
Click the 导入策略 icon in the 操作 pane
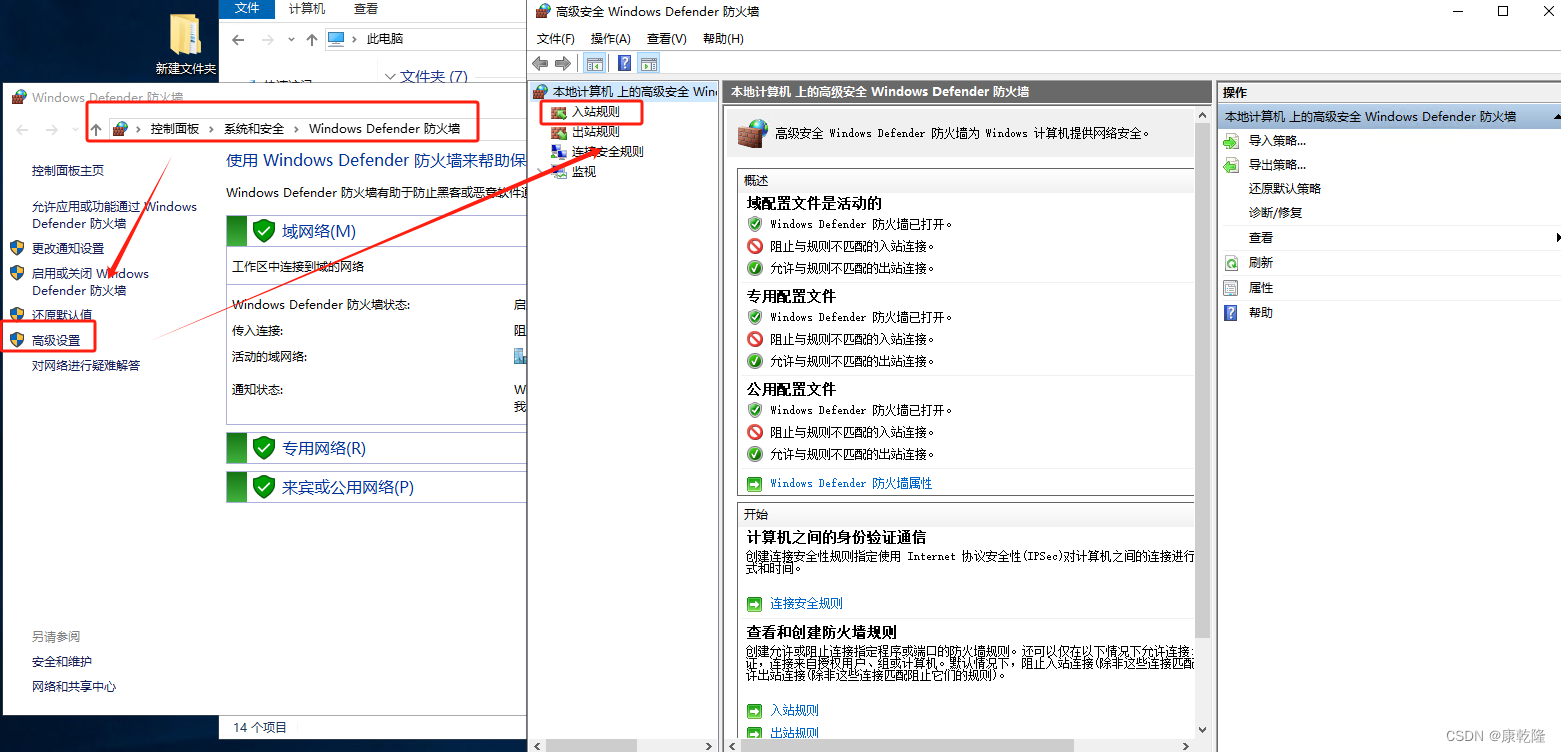click(1230, 140)
